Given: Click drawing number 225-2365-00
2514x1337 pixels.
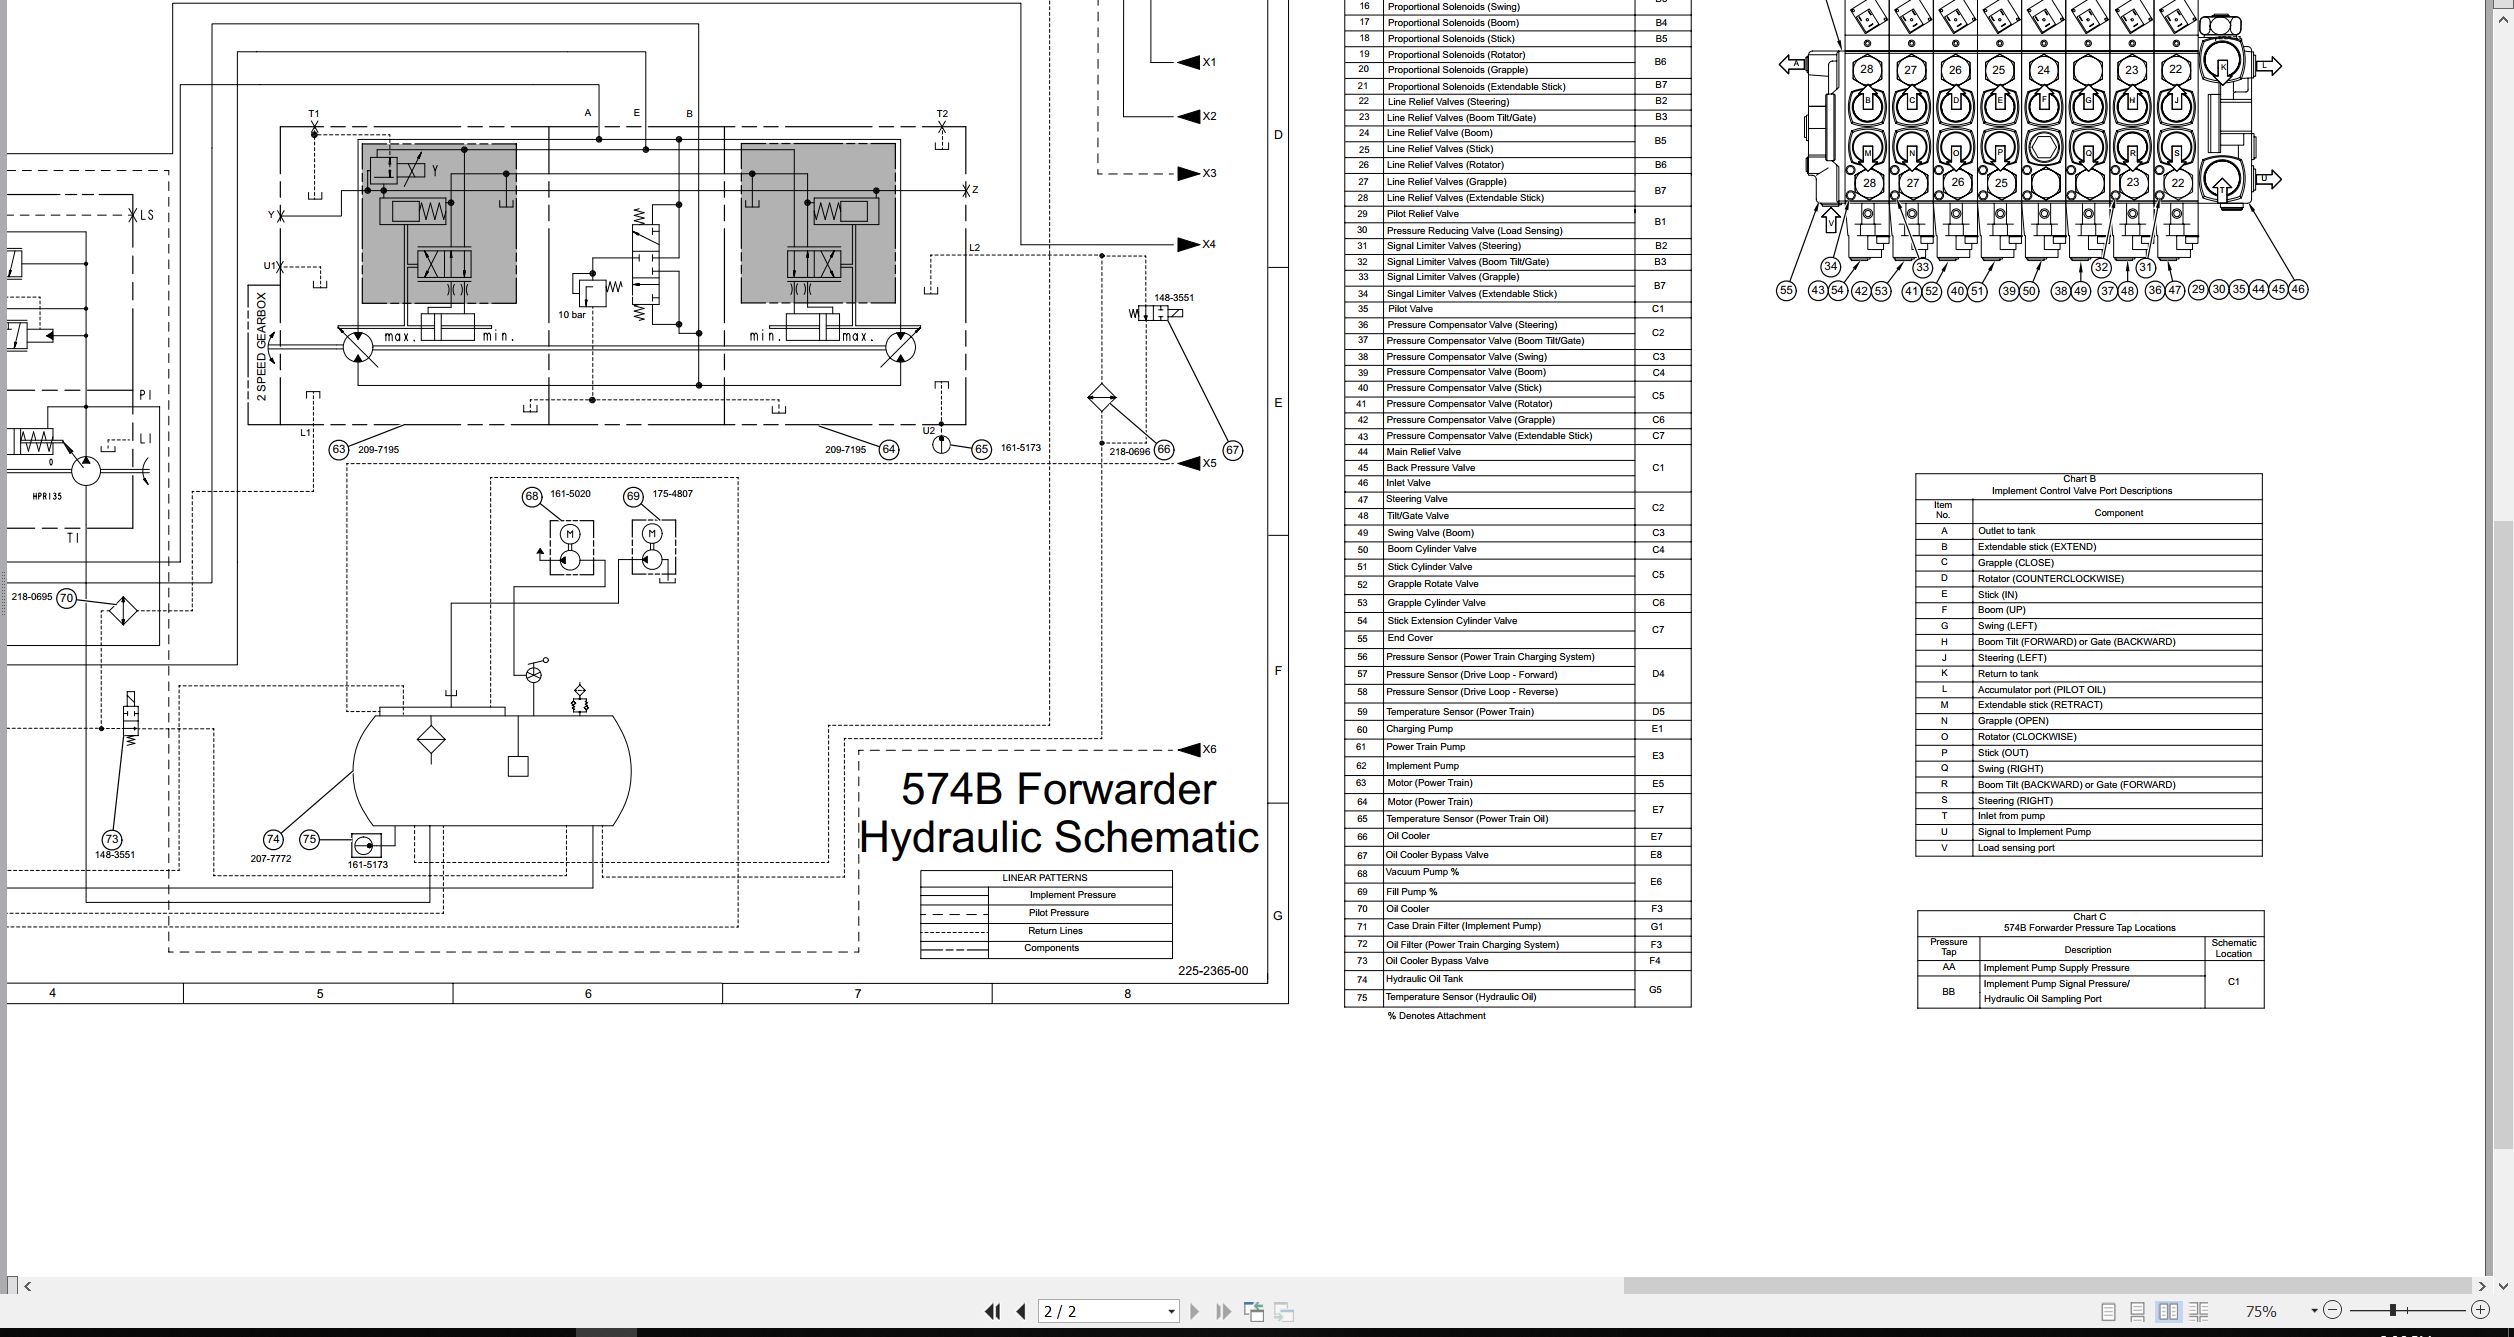Looking at the screenshot, I should click(x=1213, y=971).
